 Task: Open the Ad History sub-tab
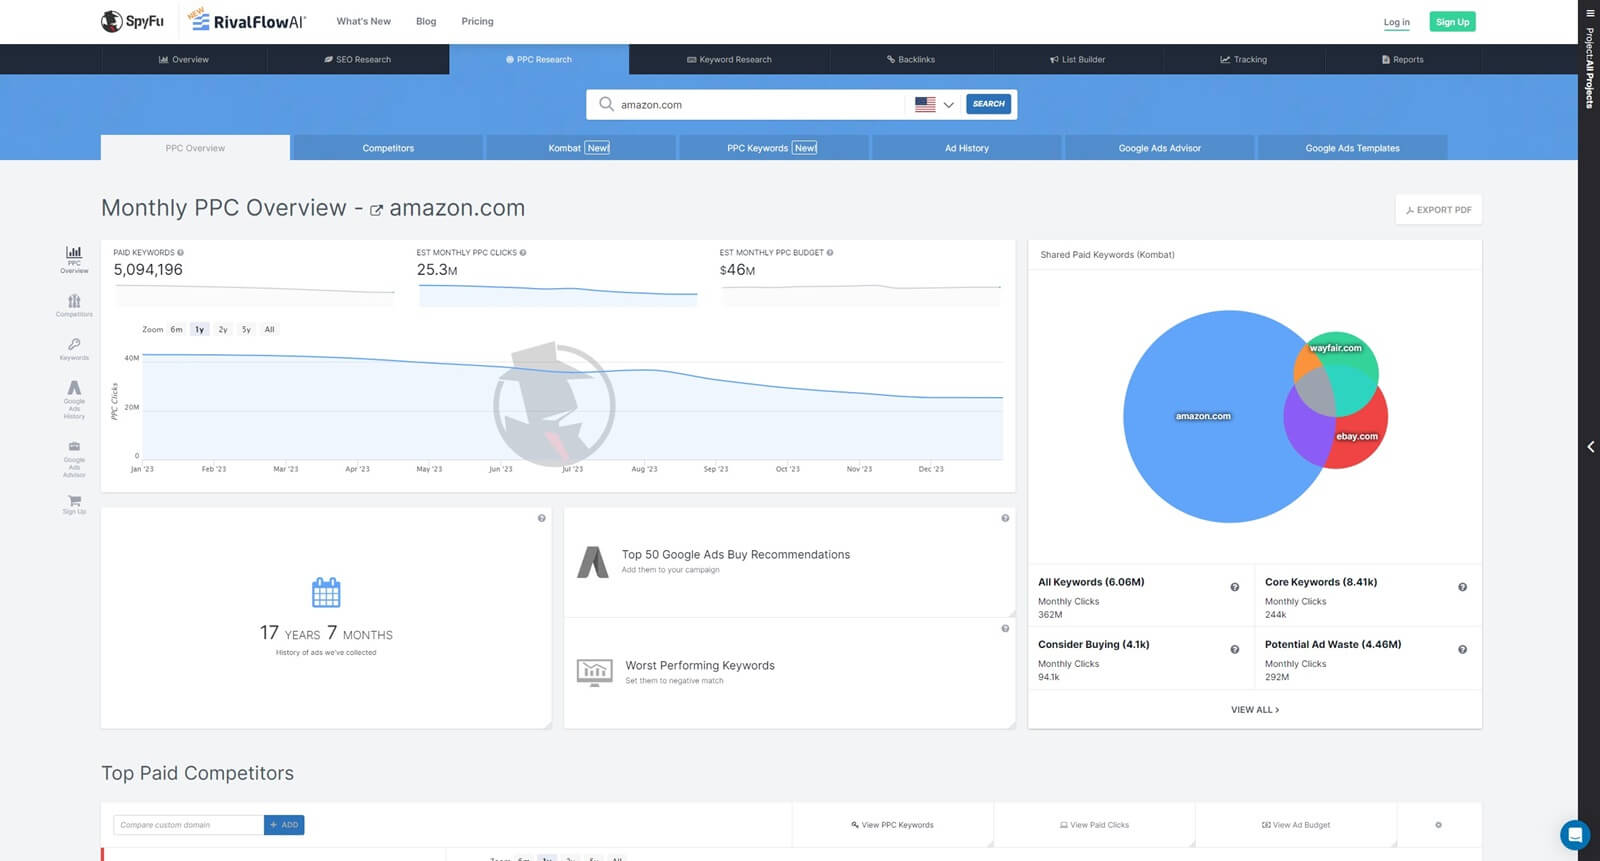click(967, 148)
